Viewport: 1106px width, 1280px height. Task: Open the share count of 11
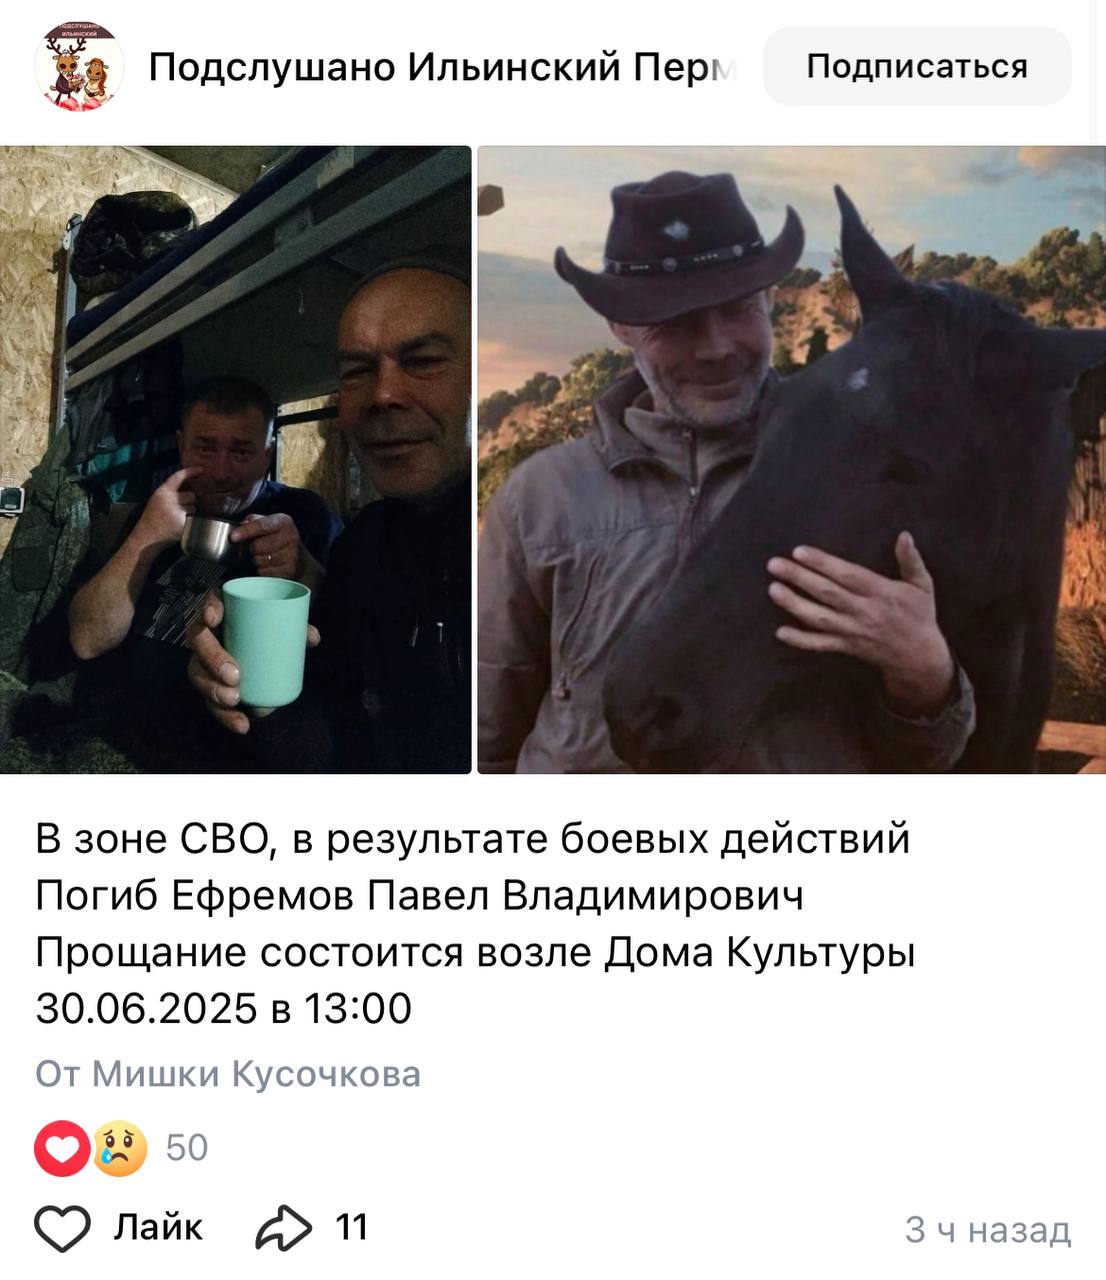pyautogui.click(x=351, y=1227)
